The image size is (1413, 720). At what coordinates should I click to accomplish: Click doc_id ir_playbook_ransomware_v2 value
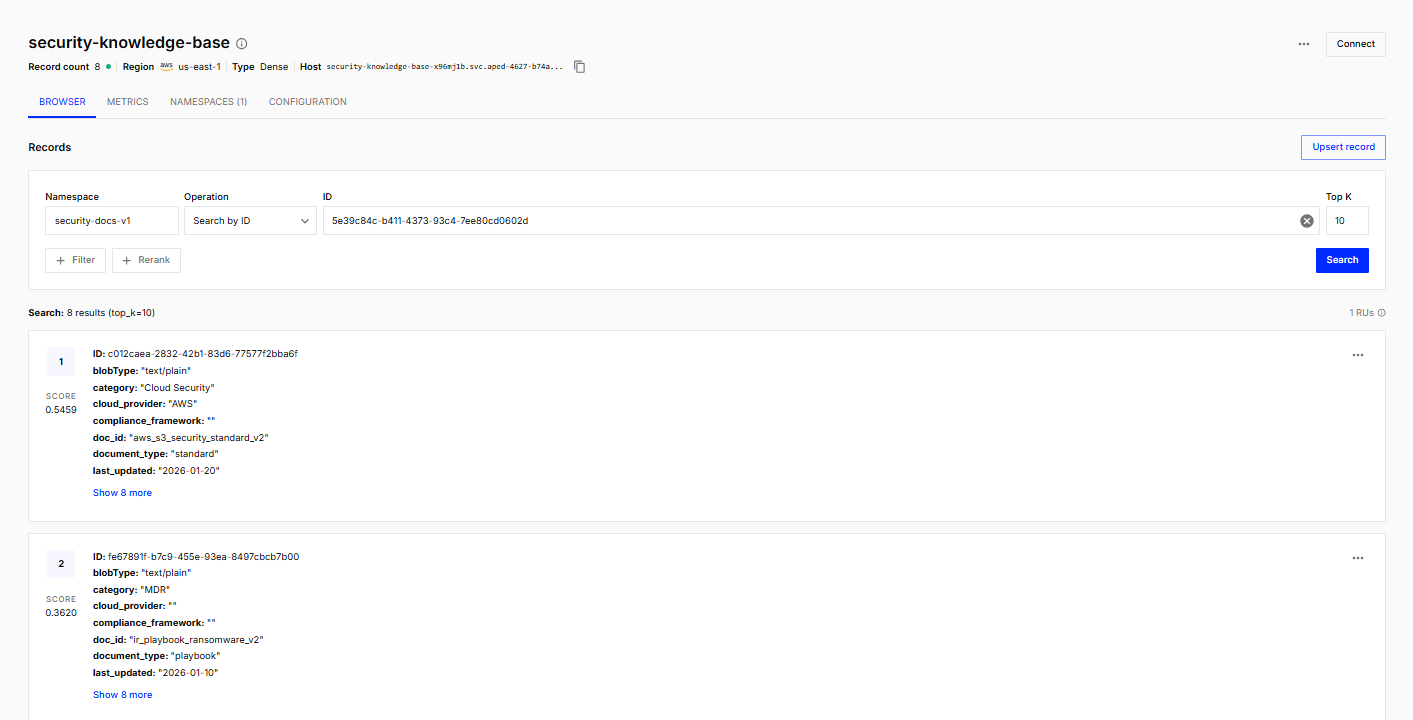tap(196, 640)
